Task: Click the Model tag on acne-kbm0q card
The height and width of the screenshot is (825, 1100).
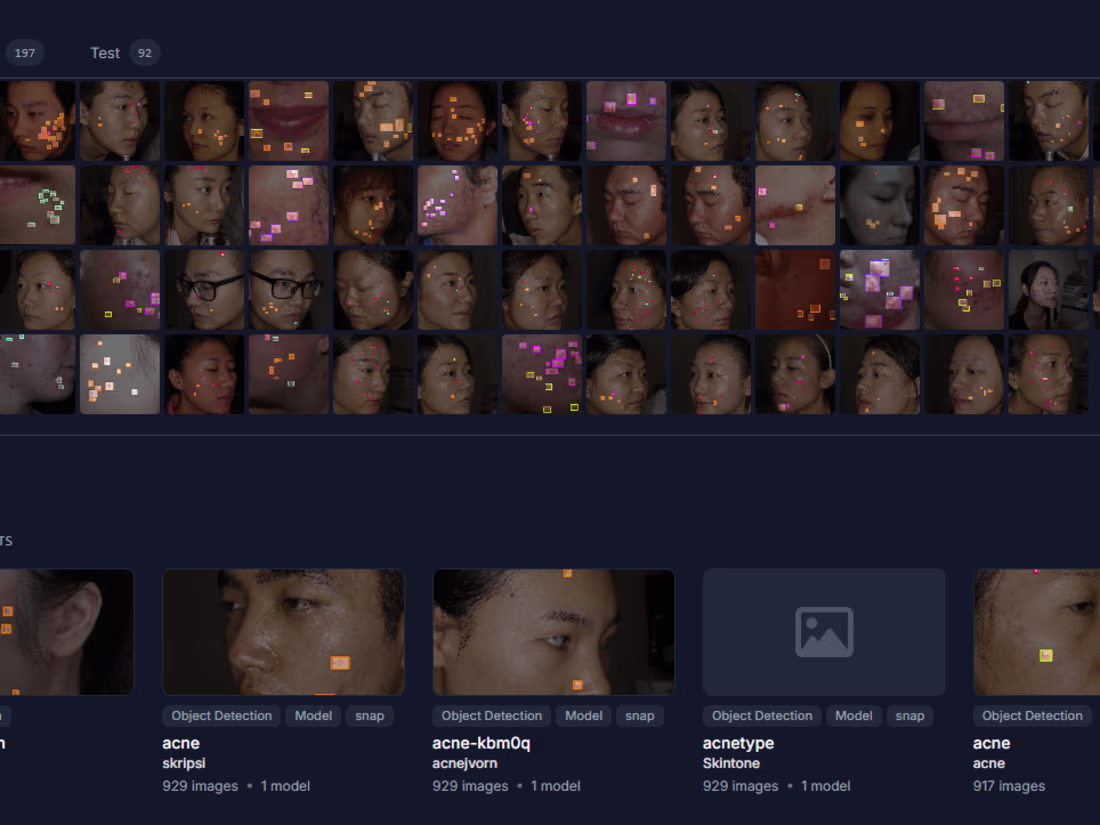Action: tap(583, 715)
